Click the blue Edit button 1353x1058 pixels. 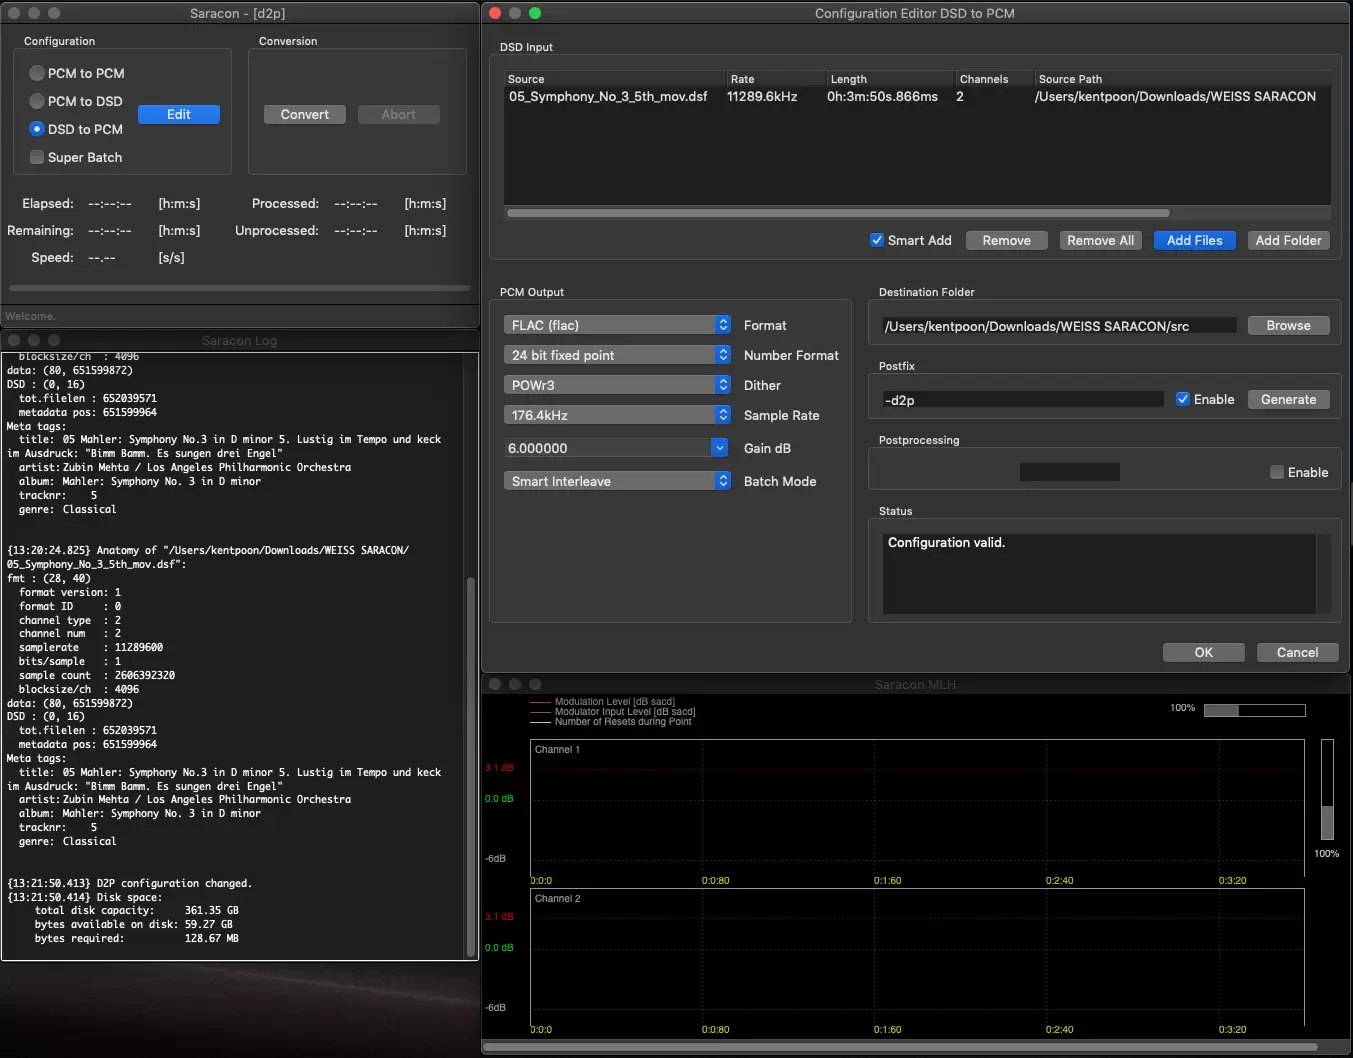[x=179, y=114]
